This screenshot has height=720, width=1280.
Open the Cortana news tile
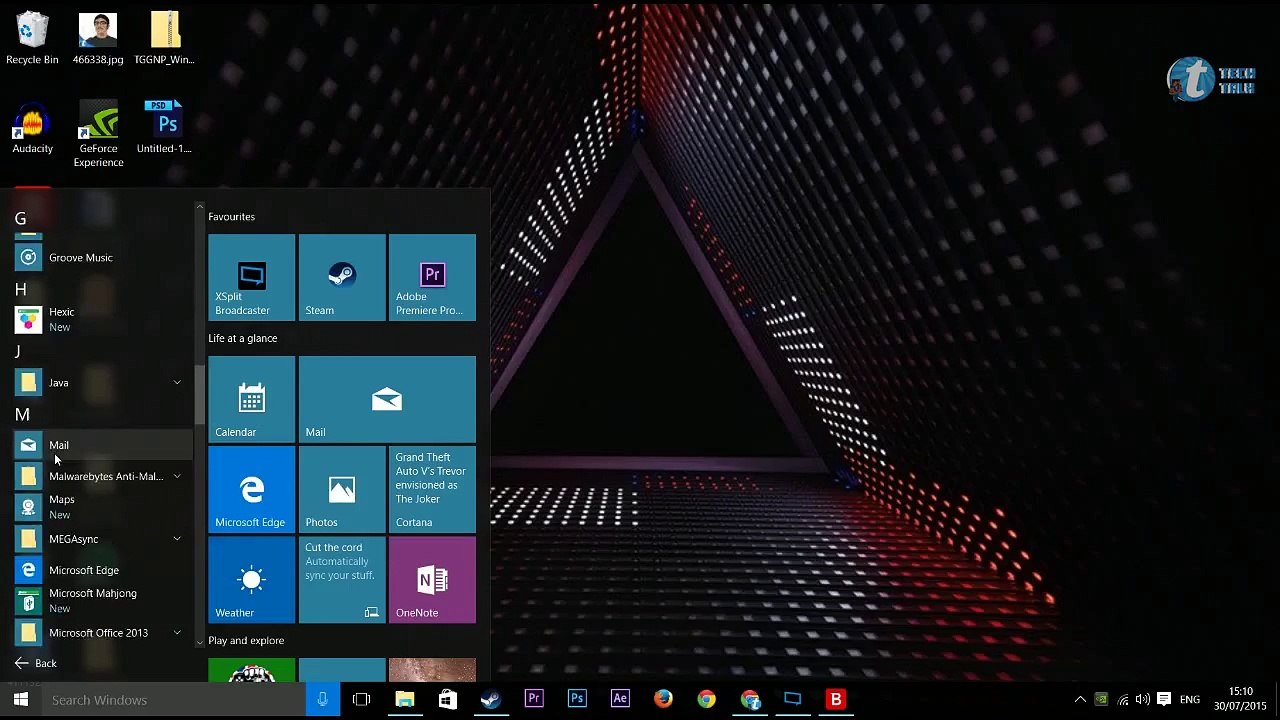point(432,489)
